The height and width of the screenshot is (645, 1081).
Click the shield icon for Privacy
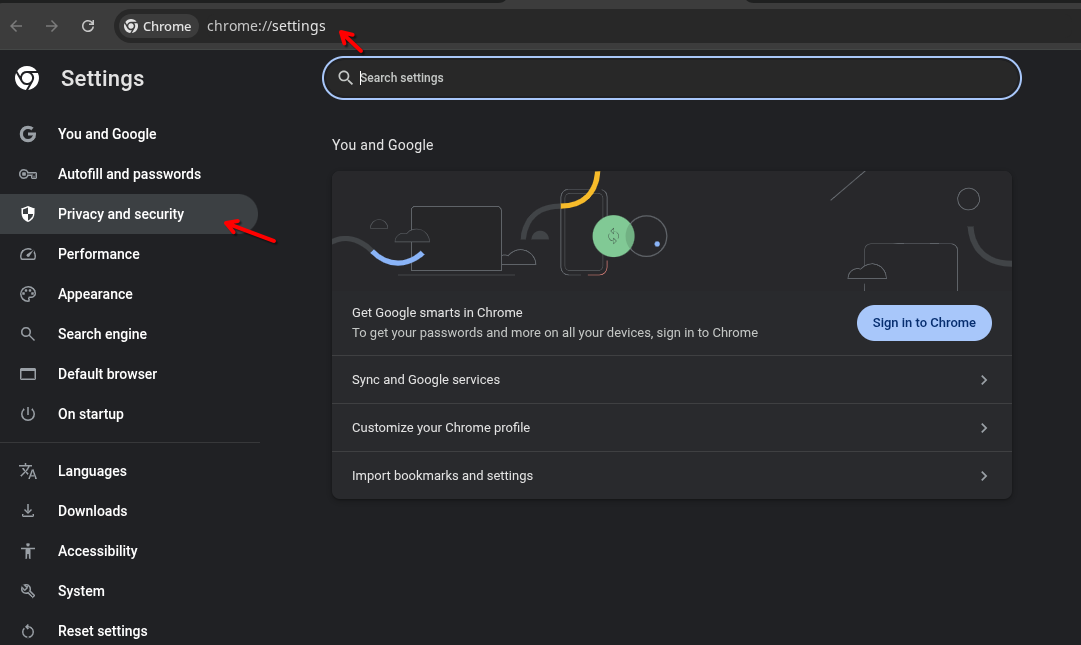[x=28, y=214]
